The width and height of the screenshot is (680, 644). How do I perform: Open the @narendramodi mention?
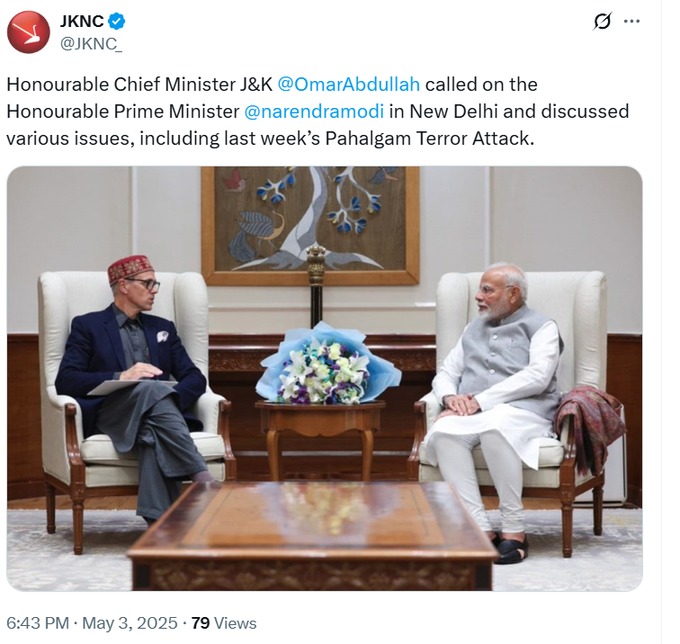point(314,111)
